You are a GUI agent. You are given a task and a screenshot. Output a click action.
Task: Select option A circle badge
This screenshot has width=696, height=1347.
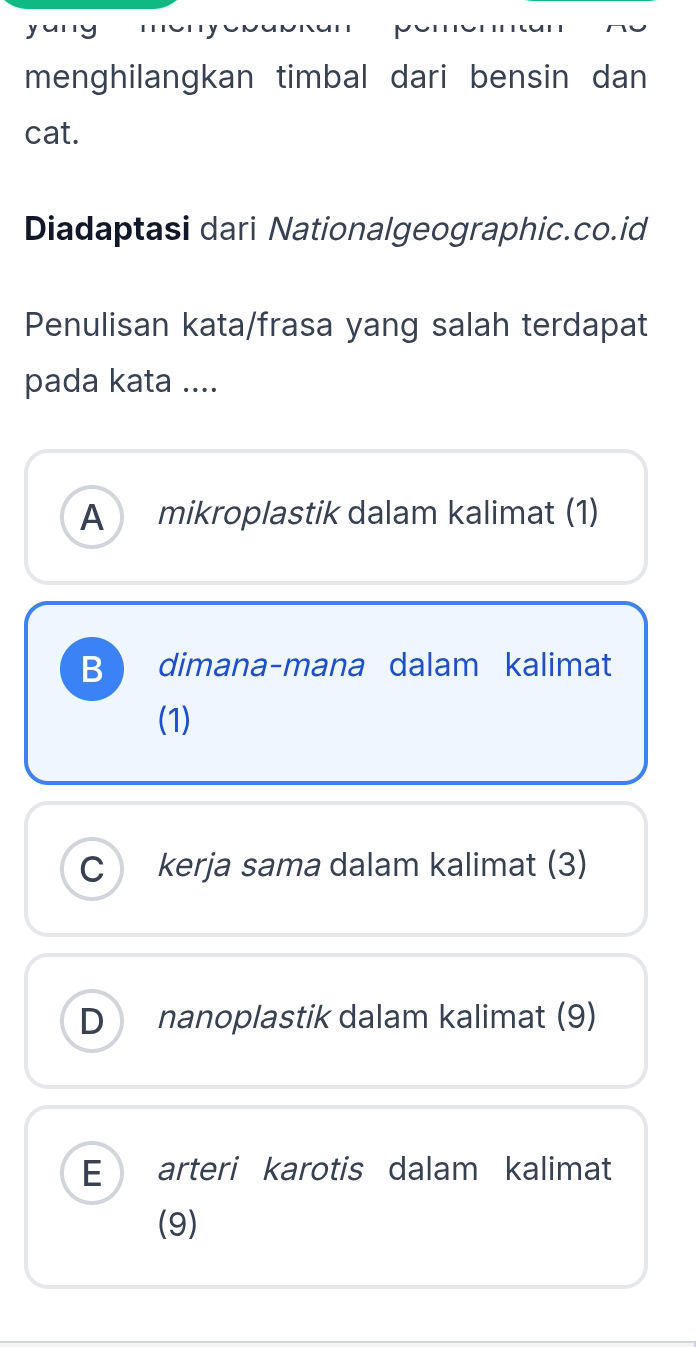point(92,517)
